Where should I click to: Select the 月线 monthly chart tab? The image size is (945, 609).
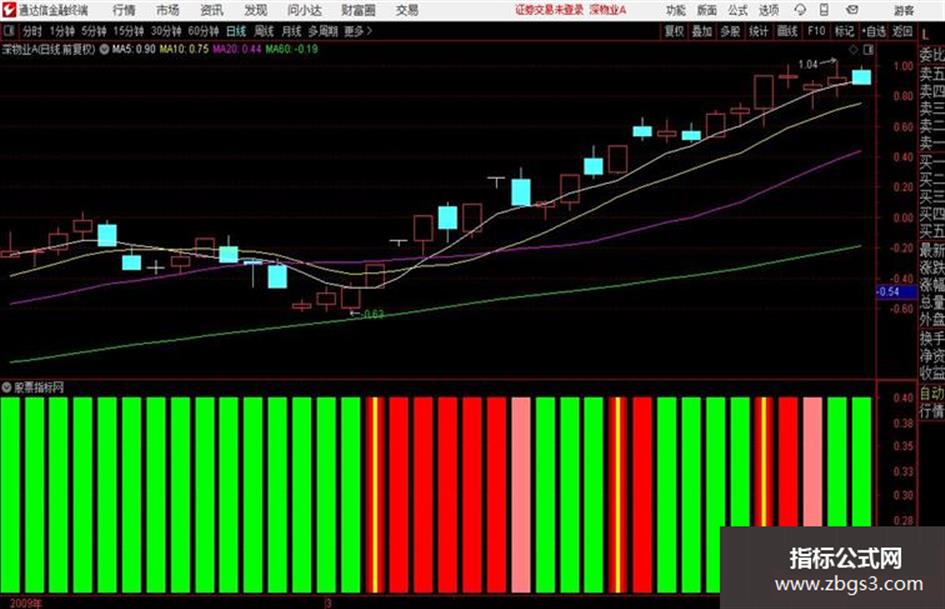pyautogui.click(x=292, y=31)
